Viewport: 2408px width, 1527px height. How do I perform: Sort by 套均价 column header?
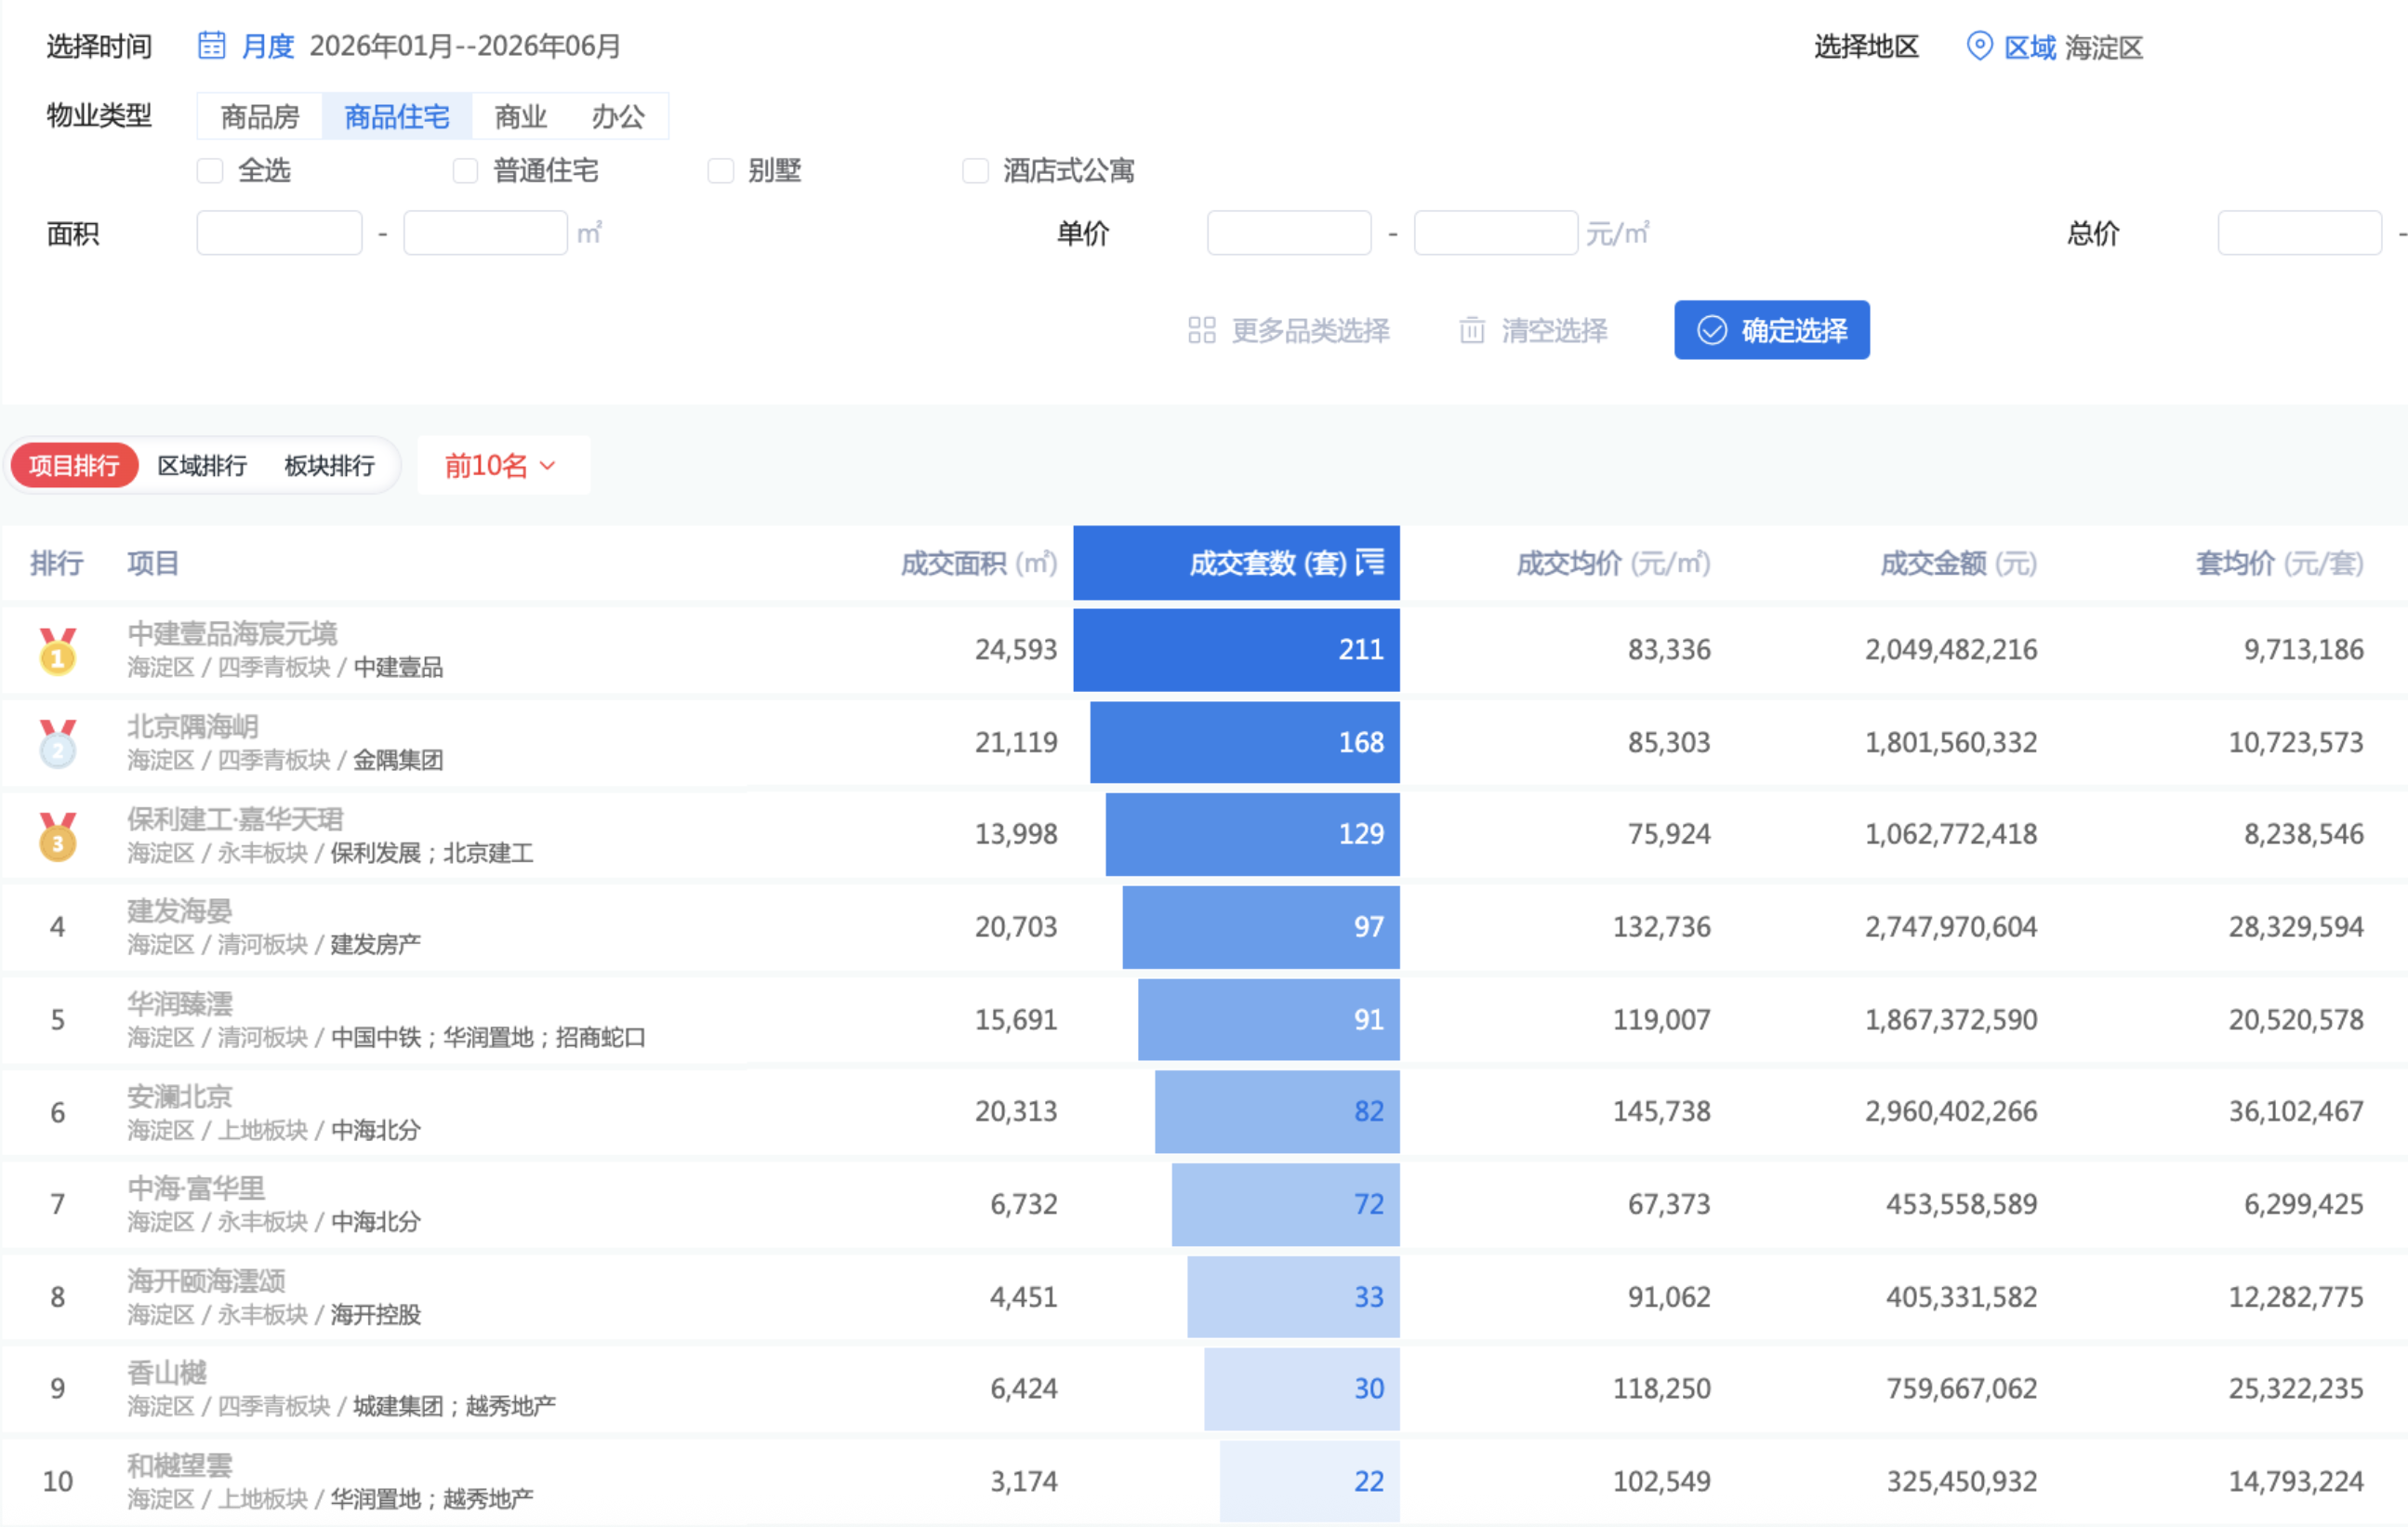(2280, 563)
